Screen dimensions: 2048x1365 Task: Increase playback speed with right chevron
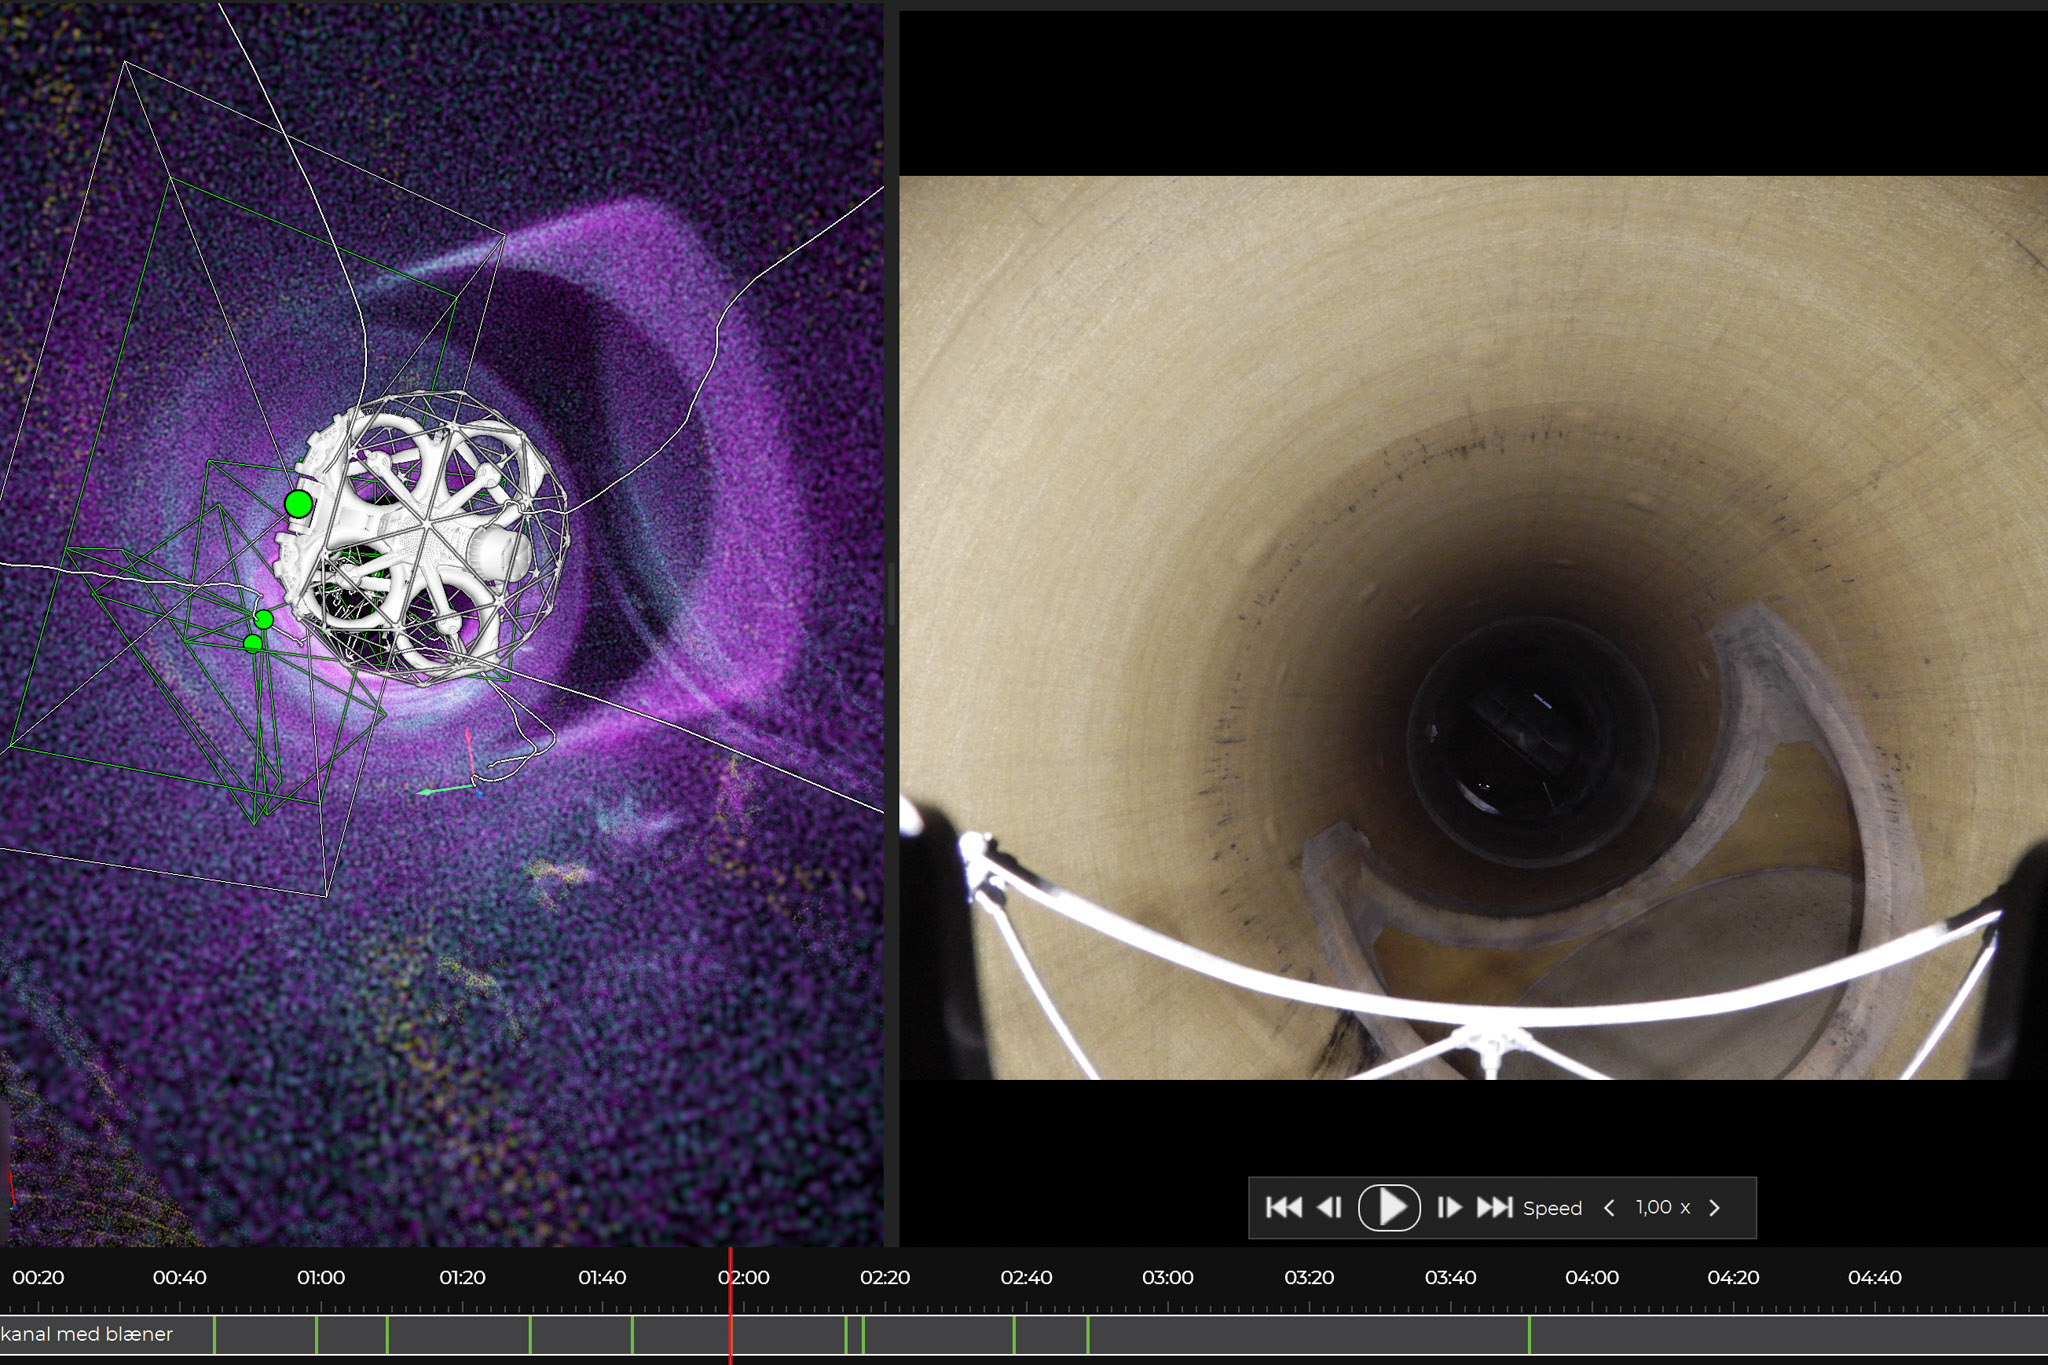[1714, 1208]
